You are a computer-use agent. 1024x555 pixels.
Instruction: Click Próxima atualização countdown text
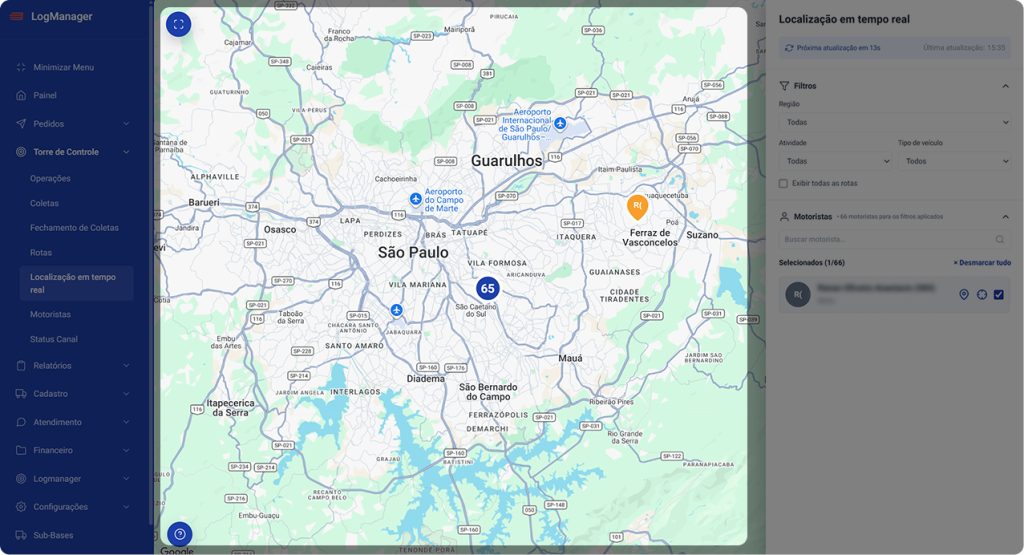click(839, 48)
